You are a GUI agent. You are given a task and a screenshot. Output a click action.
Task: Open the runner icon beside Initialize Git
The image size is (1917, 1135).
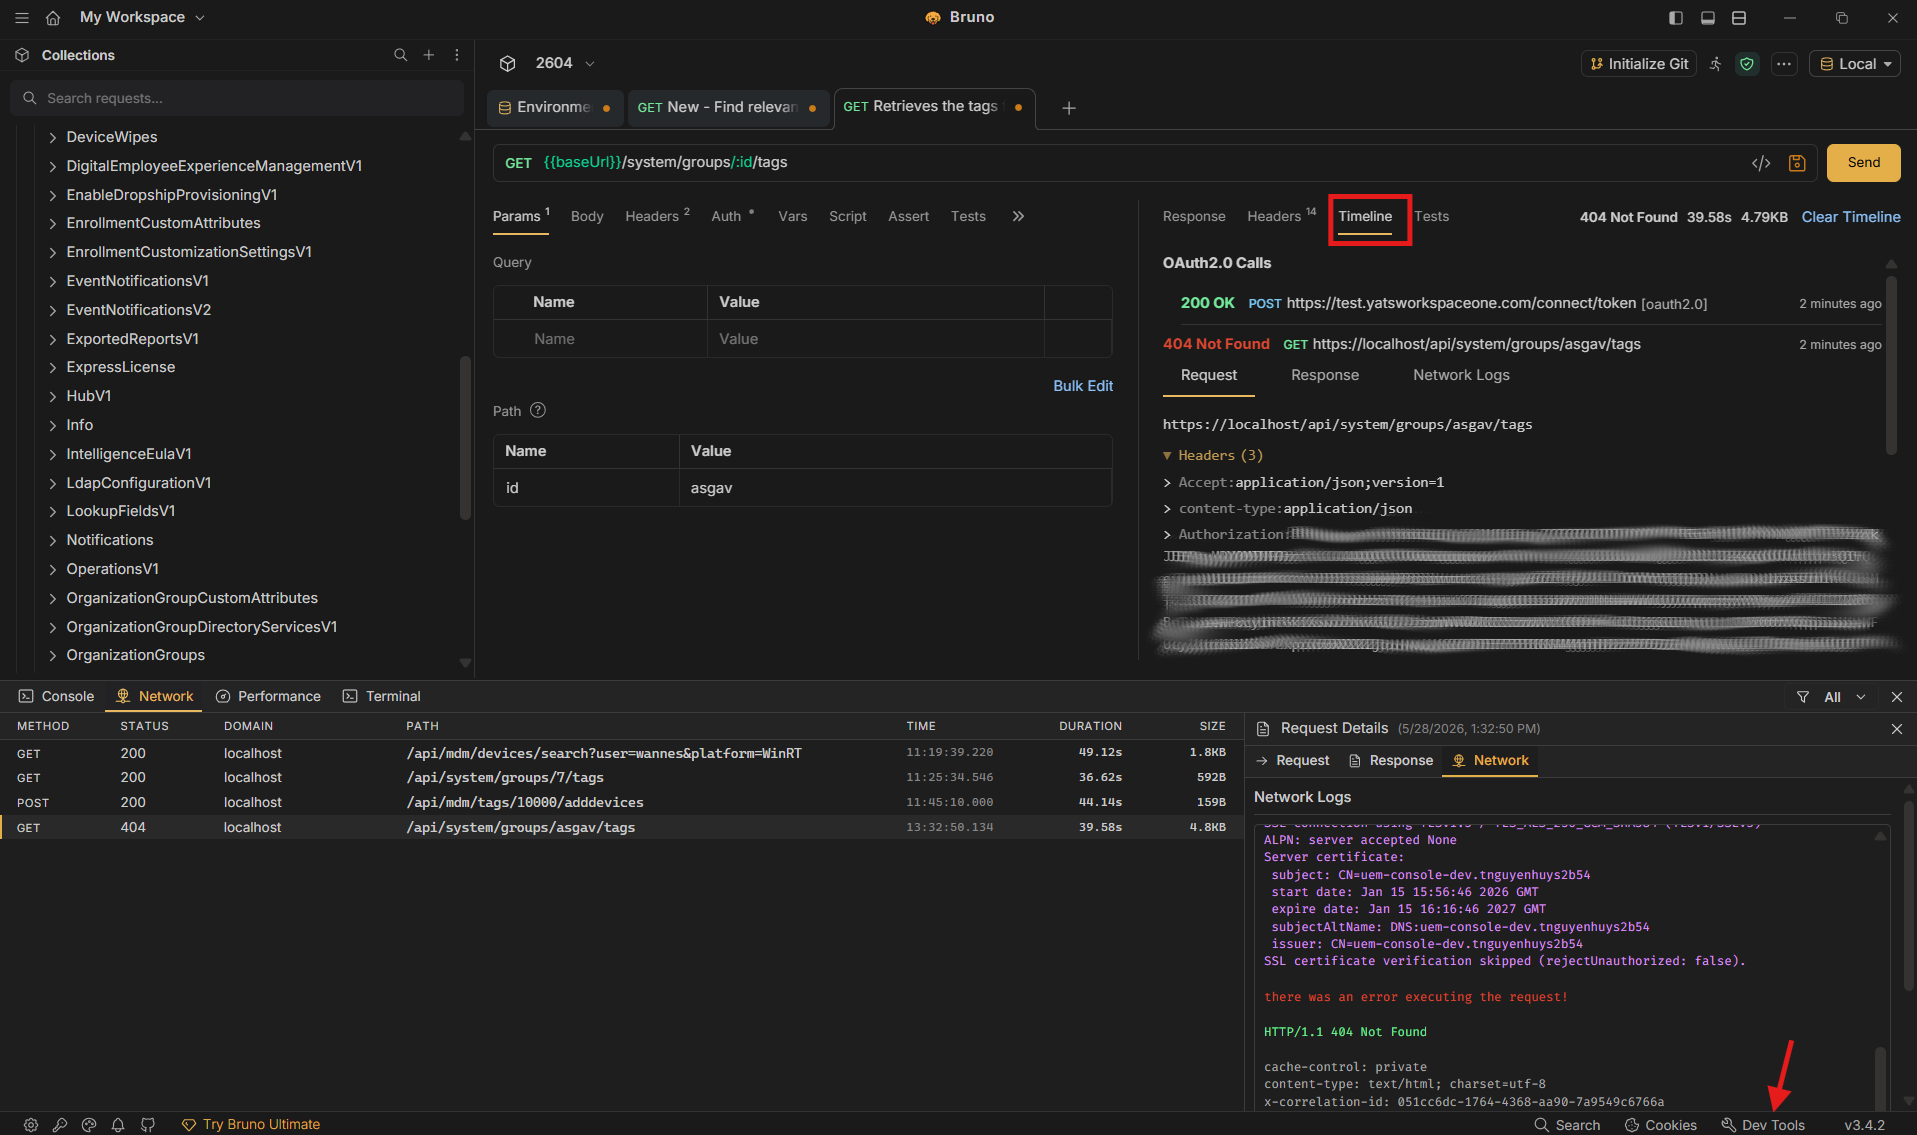pyautogui.click(x=1716, y=64)
